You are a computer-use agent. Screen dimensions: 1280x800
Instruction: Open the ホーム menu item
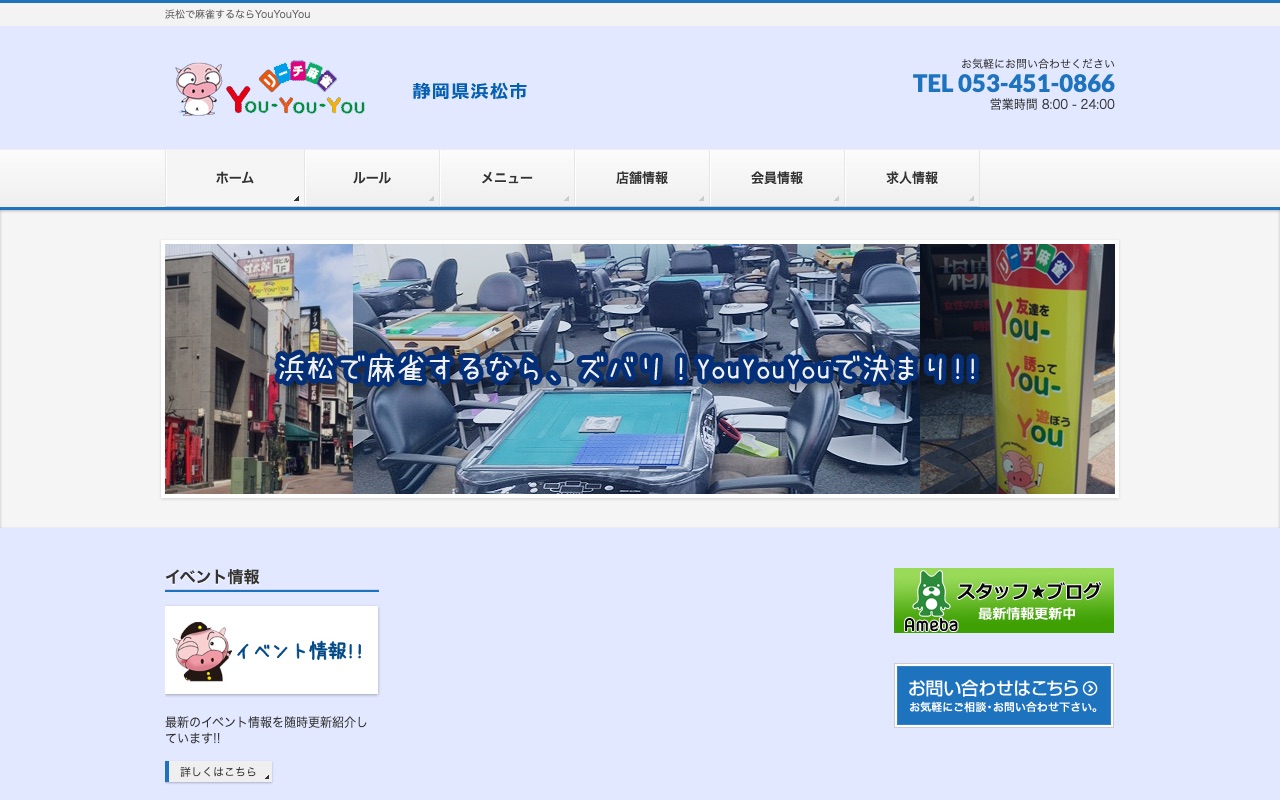coord(234,178)
